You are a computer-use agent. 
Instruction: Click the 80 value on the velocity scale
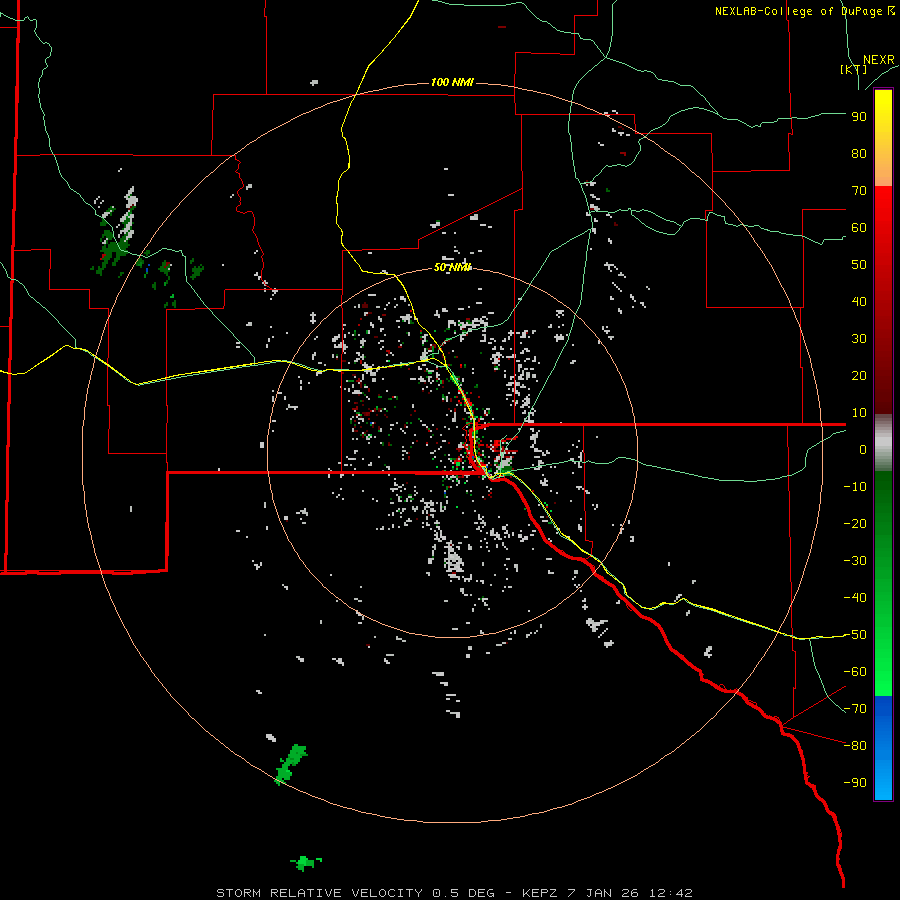point(859,154)
